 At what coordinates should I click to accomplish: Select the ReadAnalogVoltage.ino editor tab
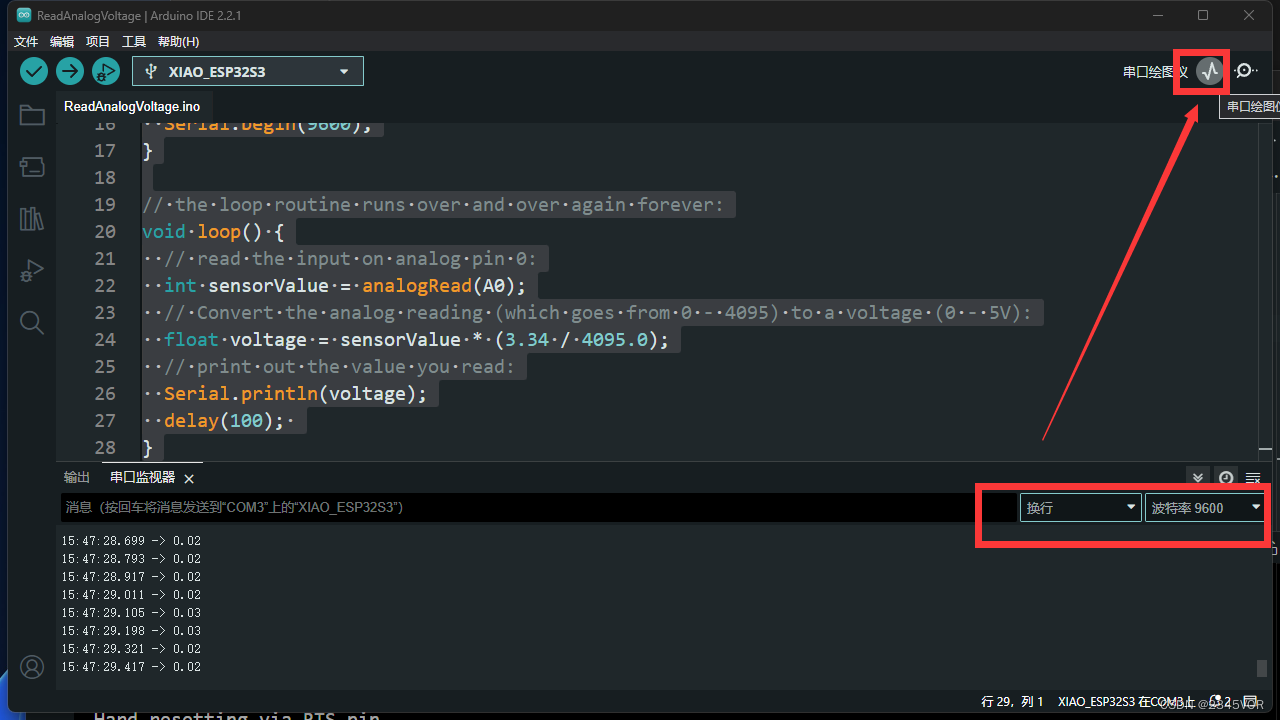click(132, 106)
